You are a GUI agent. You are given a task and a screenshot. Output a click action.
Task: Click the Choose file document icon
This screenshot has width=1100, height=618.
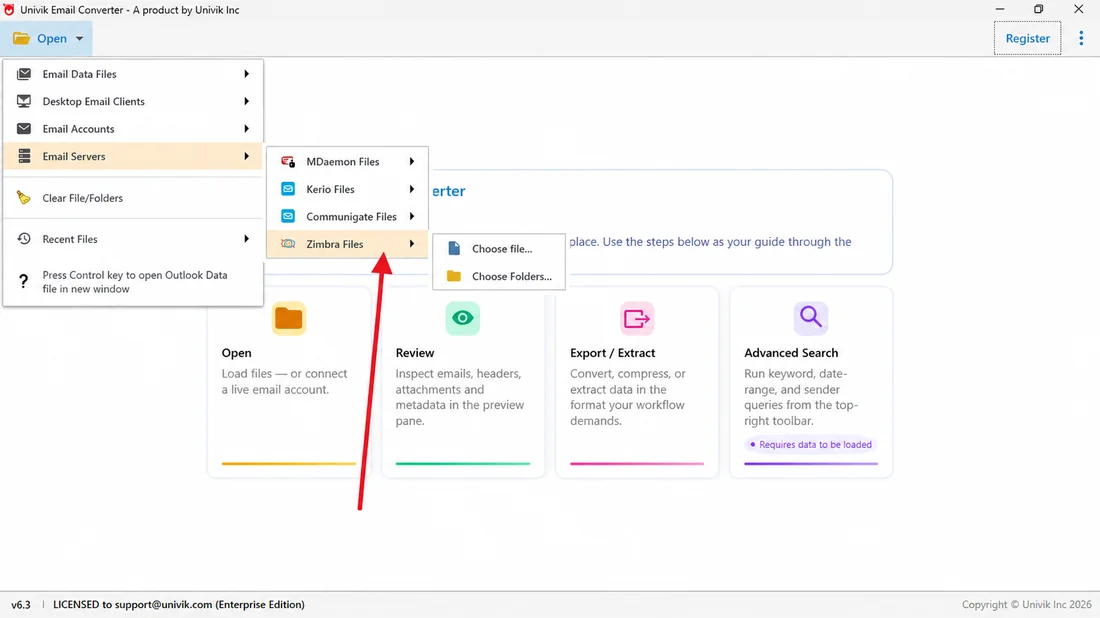coord(454,248)
